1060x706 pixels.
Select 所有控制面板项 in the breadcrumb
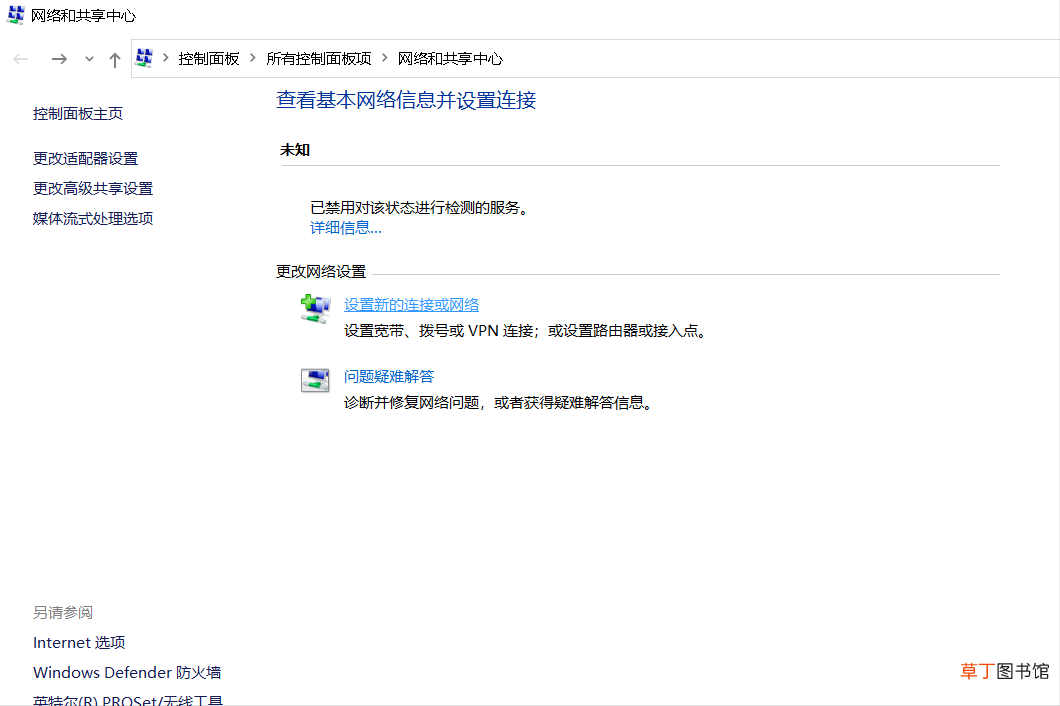[x=318, y=59]
